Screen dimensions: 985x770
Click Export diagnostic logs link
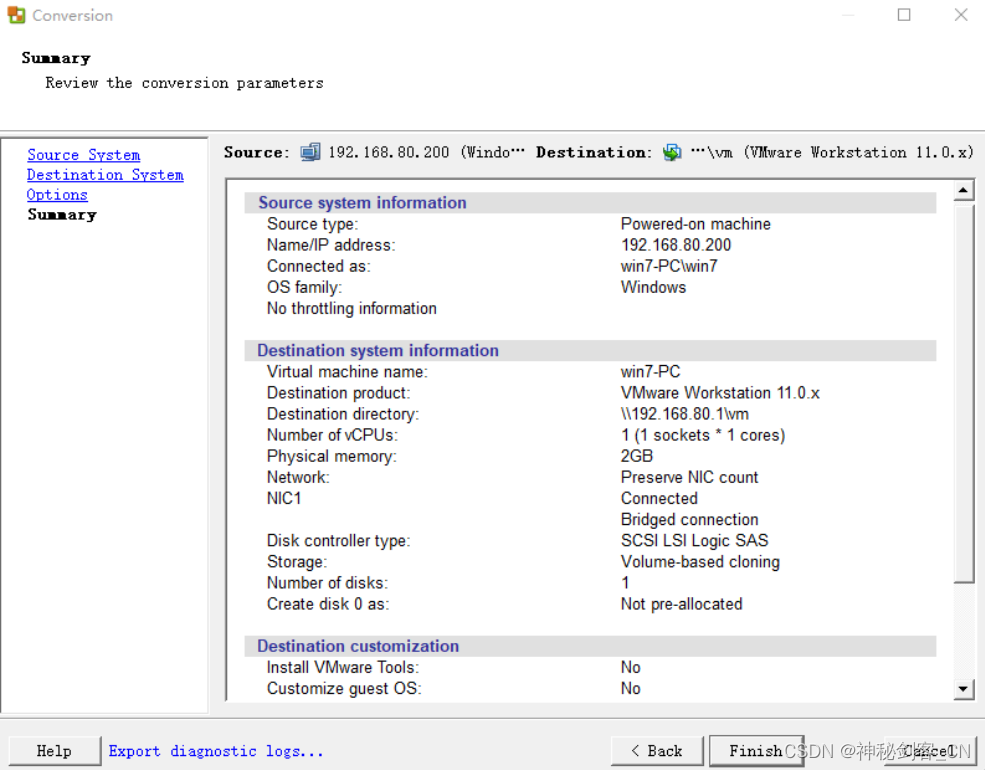tap(216, 751)
